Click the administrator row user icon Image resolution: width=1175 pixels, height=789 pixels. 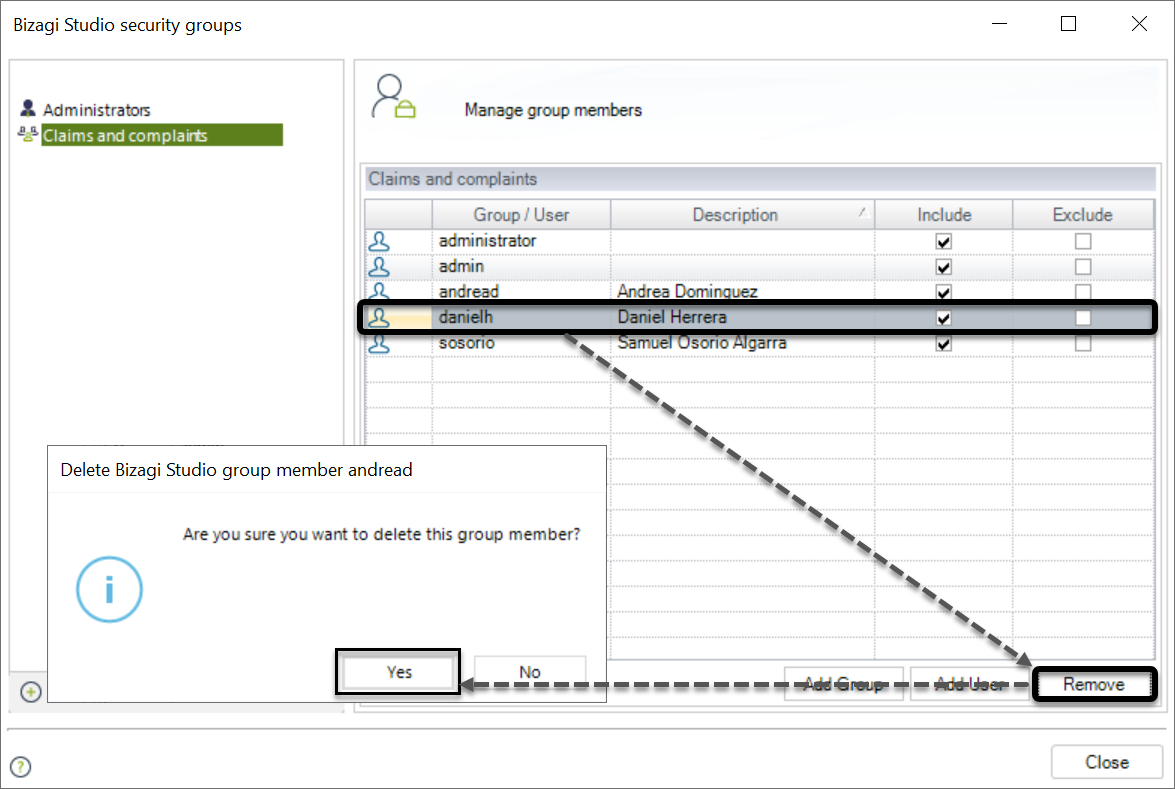pyautogui.click(x=379, y=241)
